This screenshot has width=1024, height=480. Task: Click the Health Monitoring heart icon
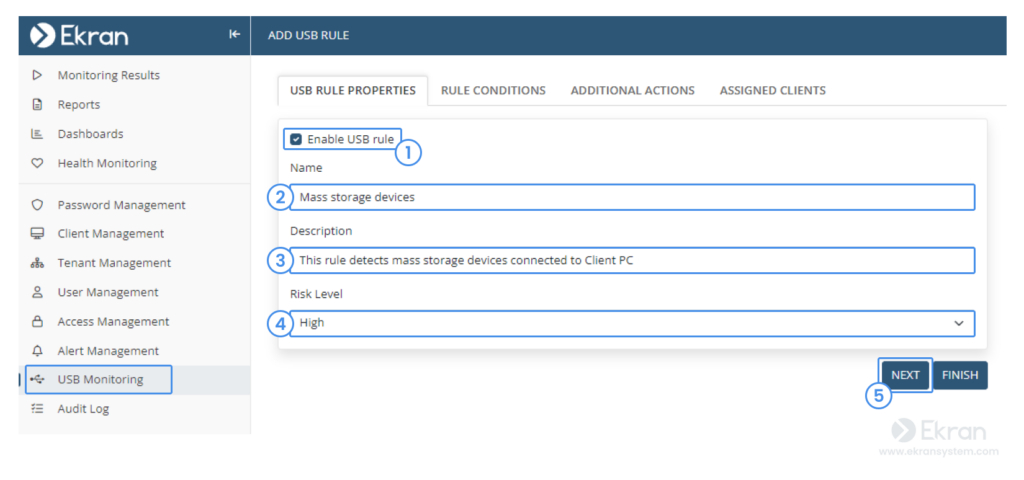(x=37, y=163)
